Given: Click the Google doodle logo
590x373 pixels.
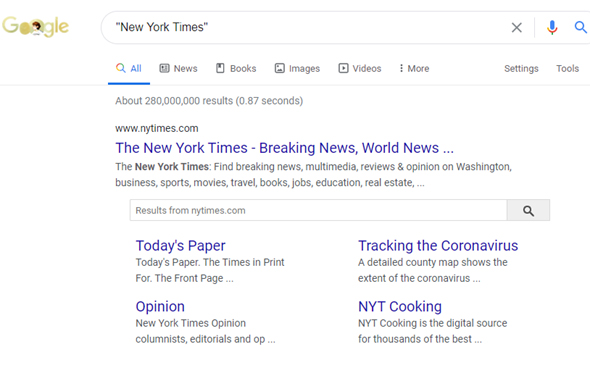Looking at the screenshot, I should pyautogui.click(x=35, y=26).
